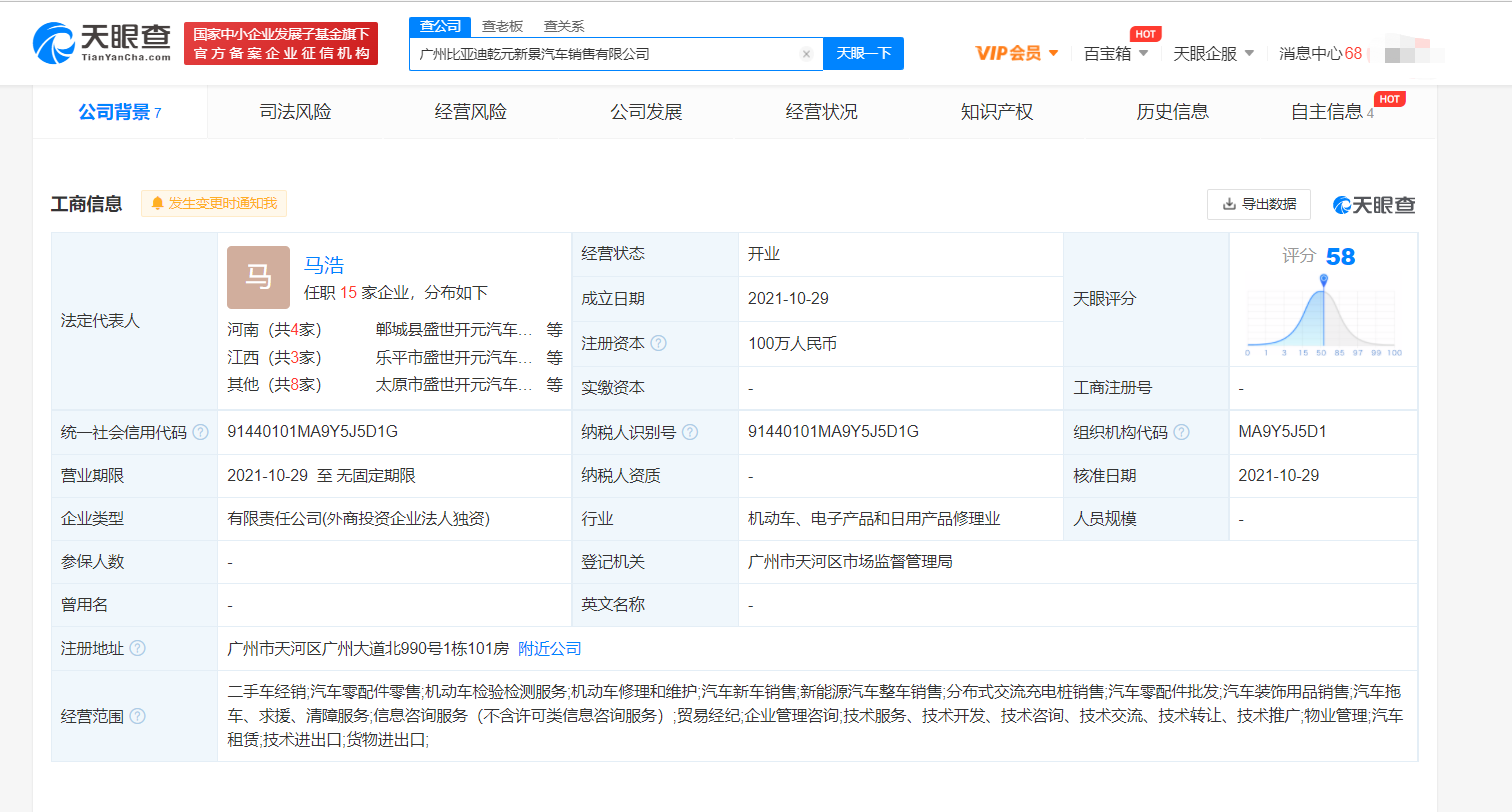Clear the search box using the × icon
The height and width of the screenshot is (812, 1512).
[806, 54]
